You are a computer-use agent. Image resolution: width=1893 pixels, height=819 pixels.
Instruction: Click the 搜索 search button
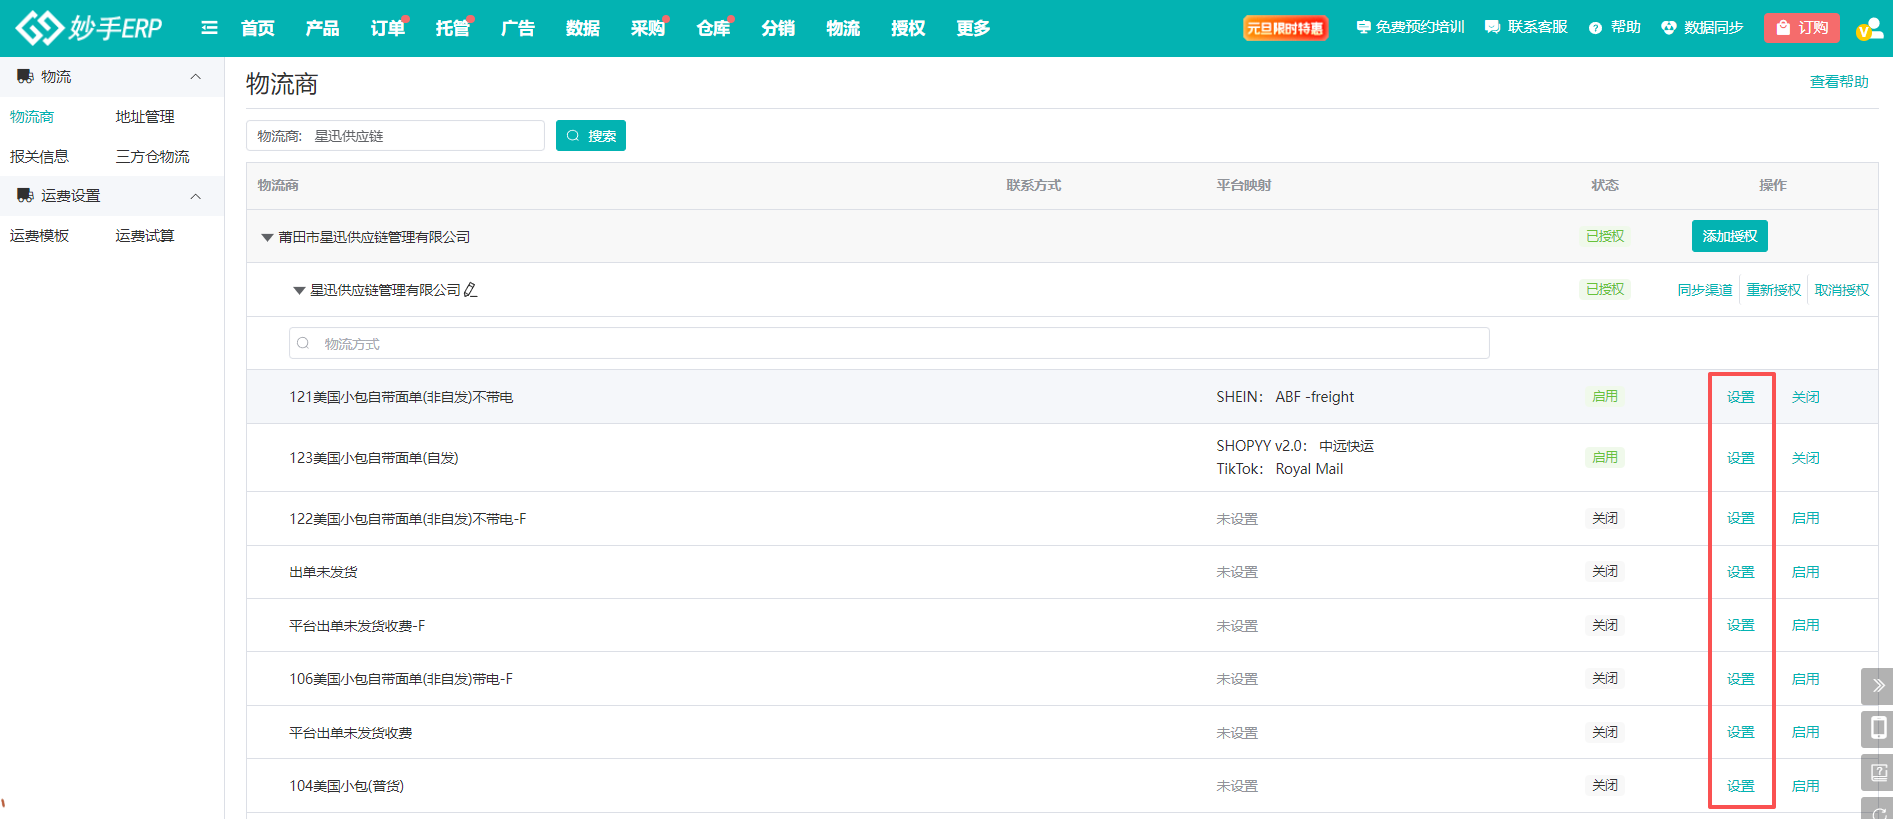[591, 136]
